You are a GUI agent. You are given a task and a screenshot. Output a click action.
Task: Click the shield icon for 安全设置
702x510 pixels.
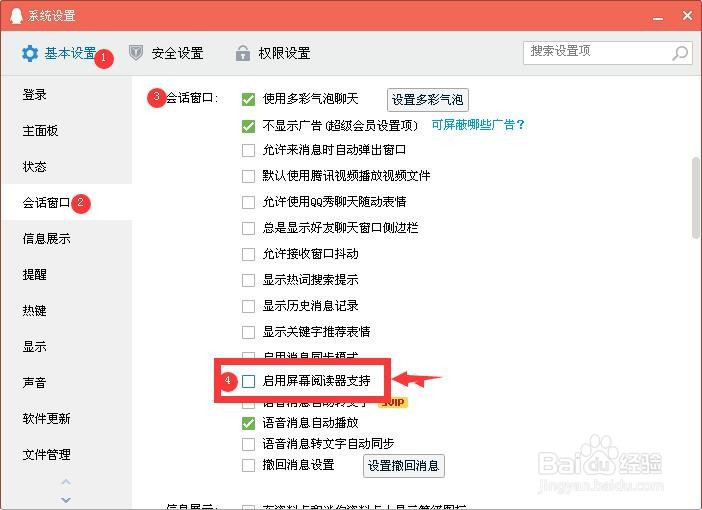tap(136, 52)
